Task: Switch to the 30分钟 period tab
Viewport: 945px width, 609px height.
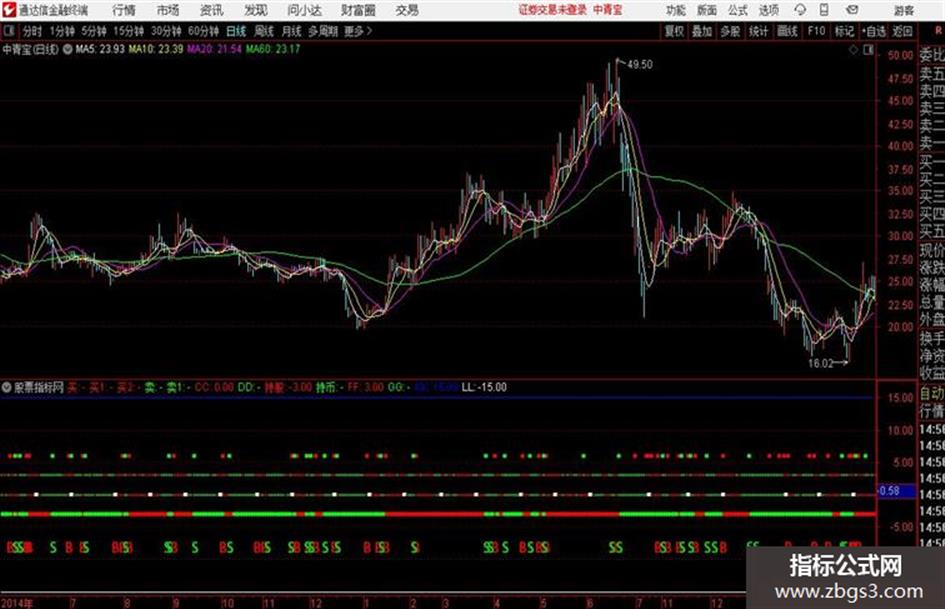Action: (x=166, y=31)
